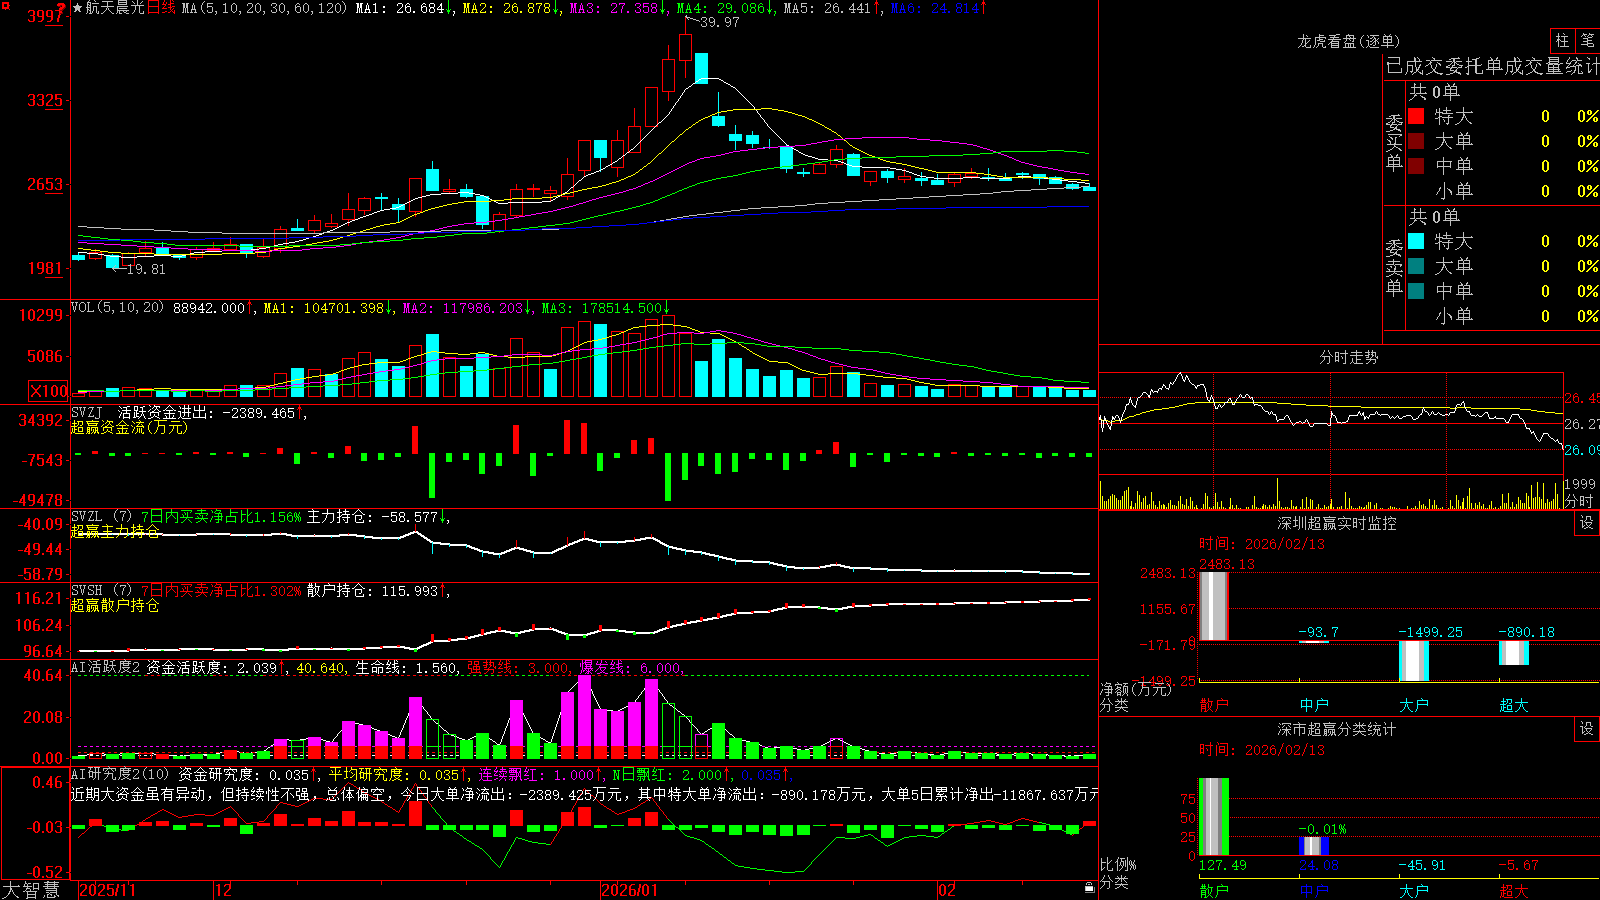Click the 2026/01 timeline marker
Viewport: 1600px width, 900px height.
pos(629,890)
